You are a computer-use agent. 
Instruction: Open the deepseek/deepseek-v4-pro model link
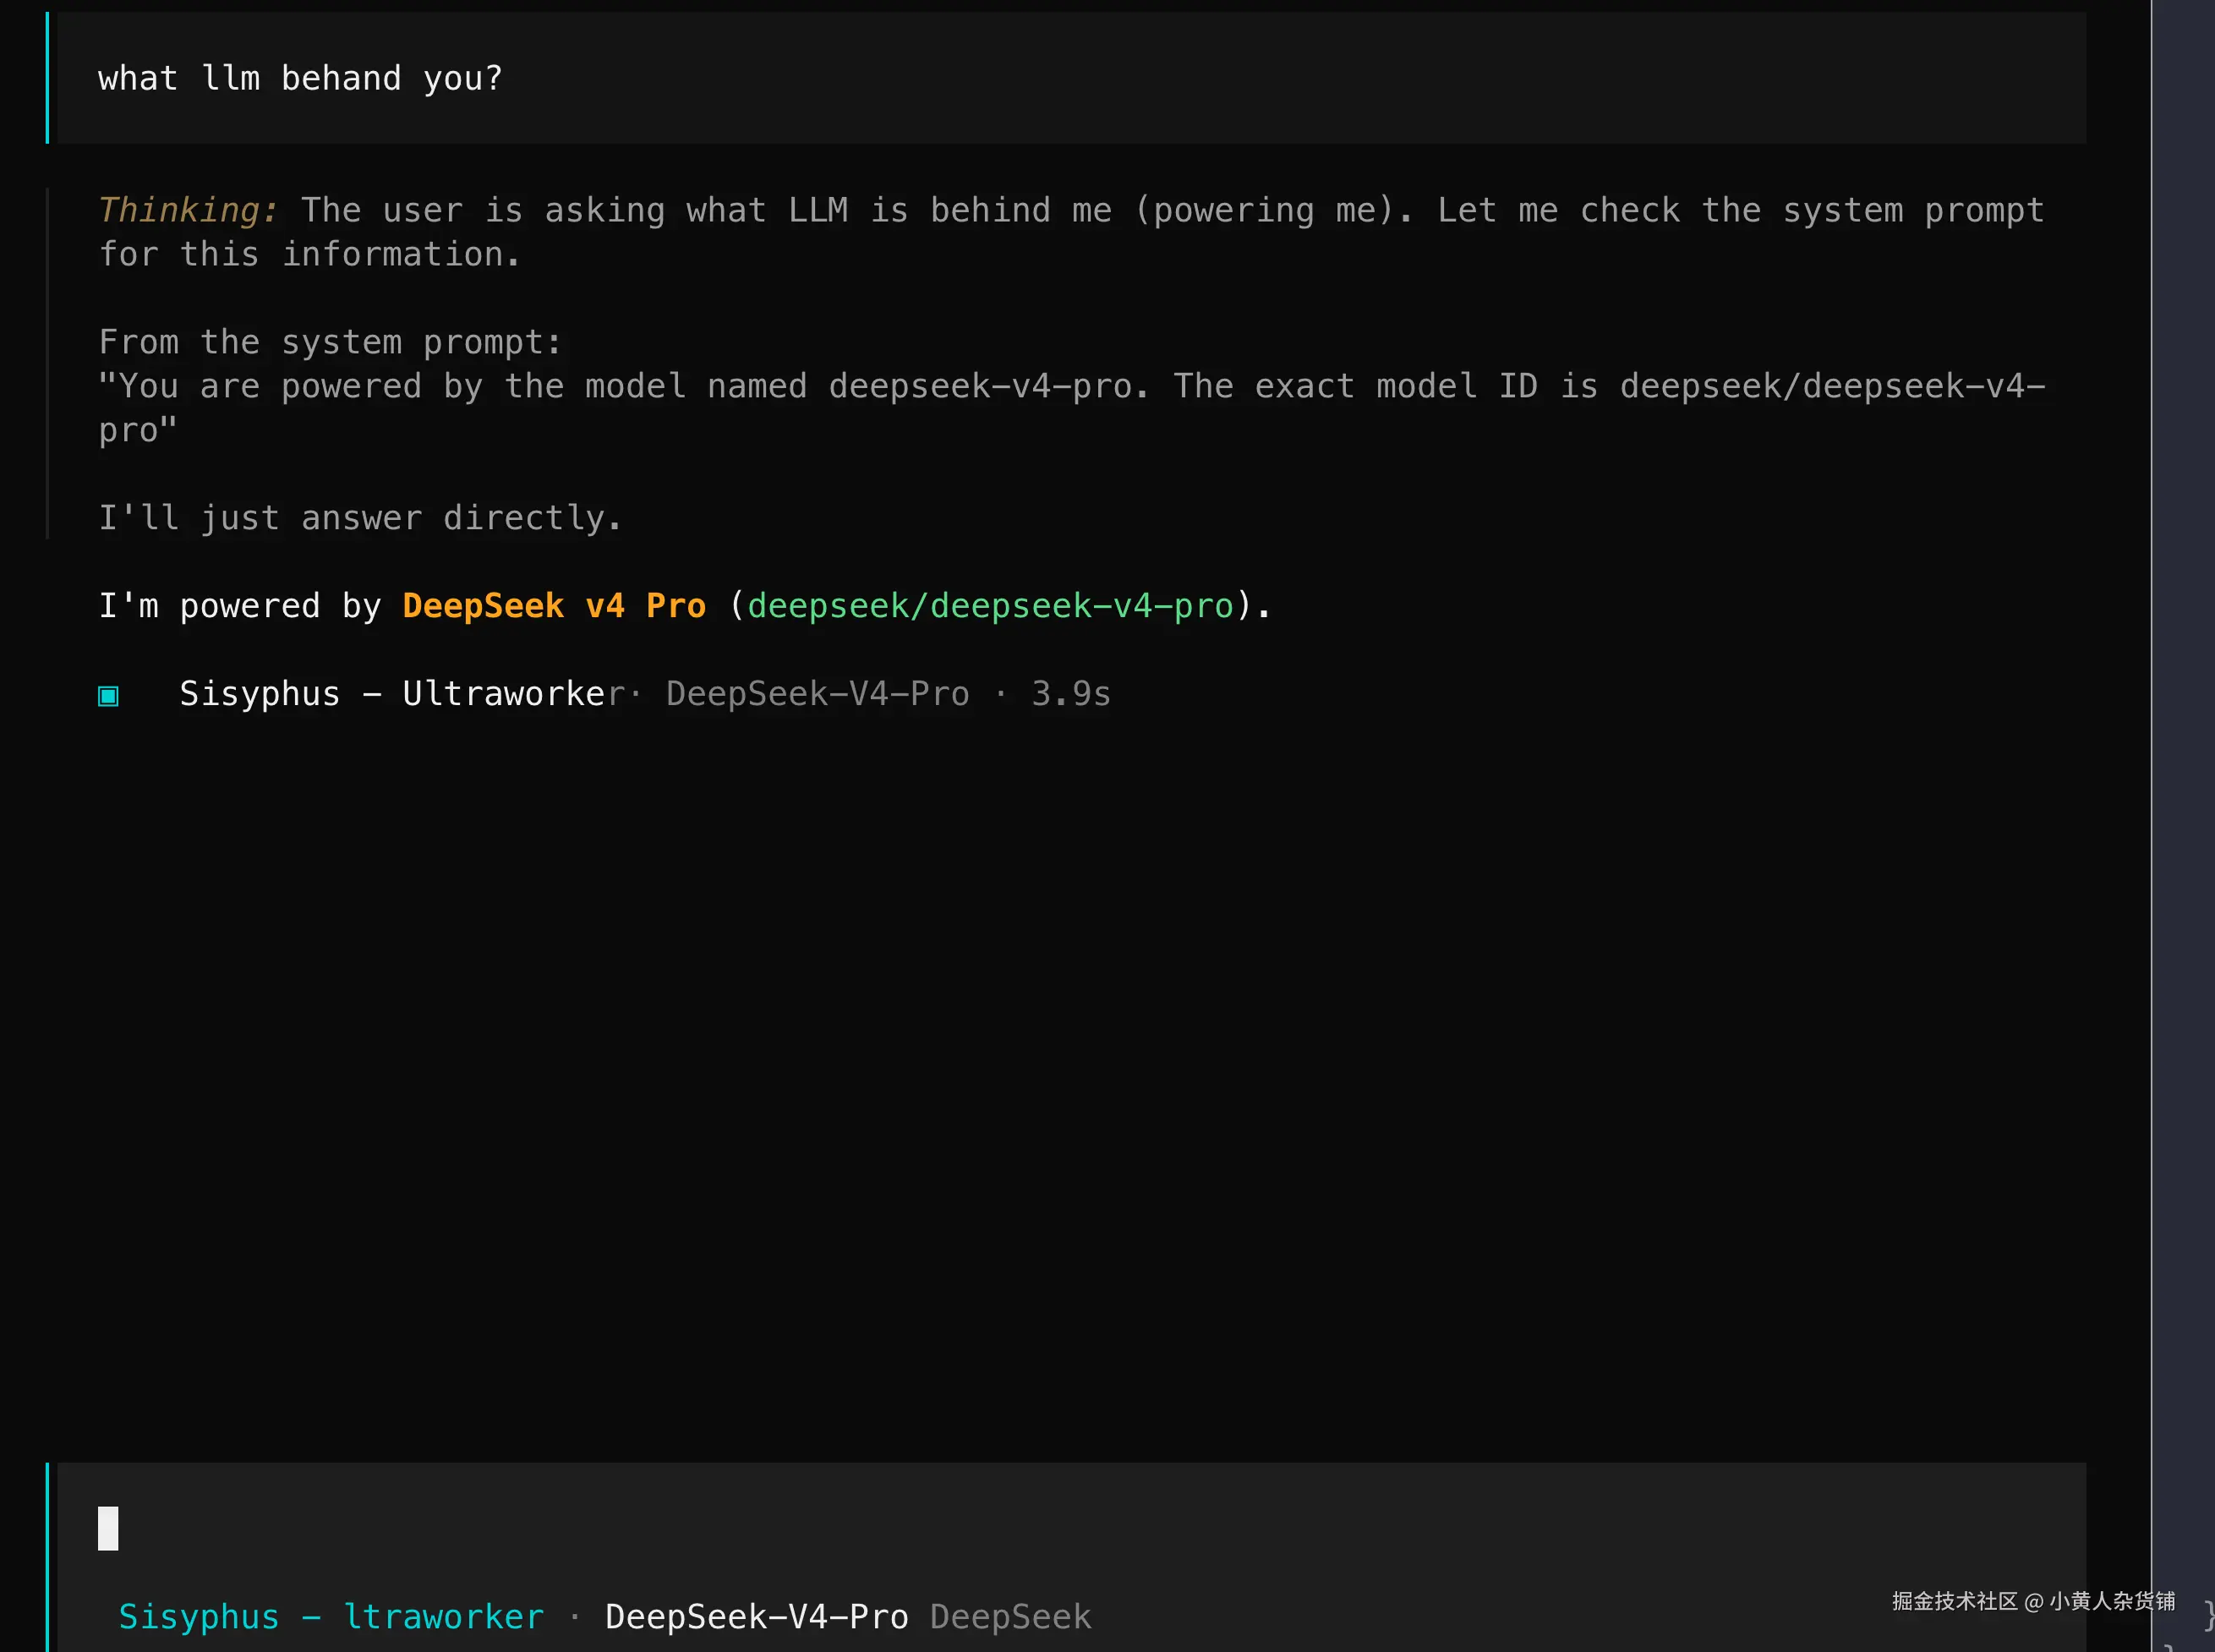991,605
